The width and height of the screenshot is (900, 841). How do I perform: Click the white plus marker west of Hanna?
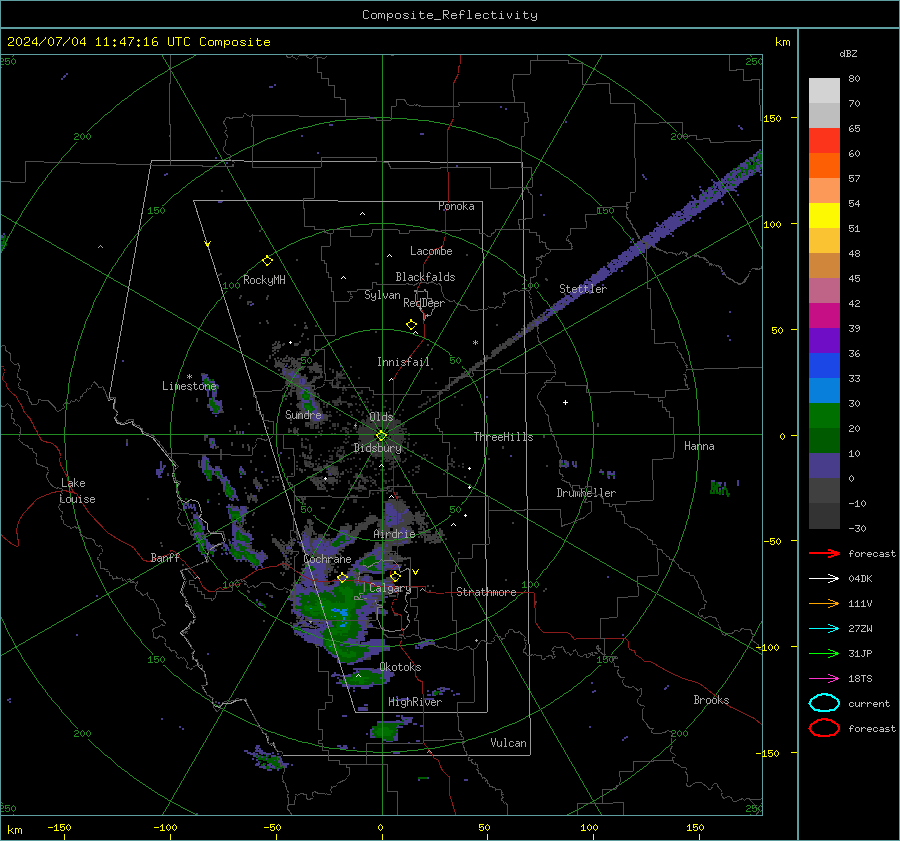click(565, 402)
